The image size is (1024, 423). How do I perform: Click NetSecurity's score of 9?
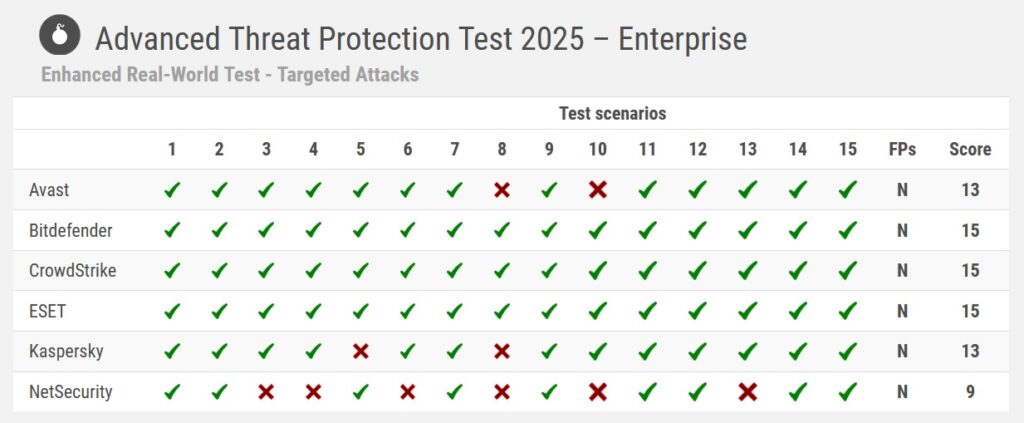pos(970,392)
